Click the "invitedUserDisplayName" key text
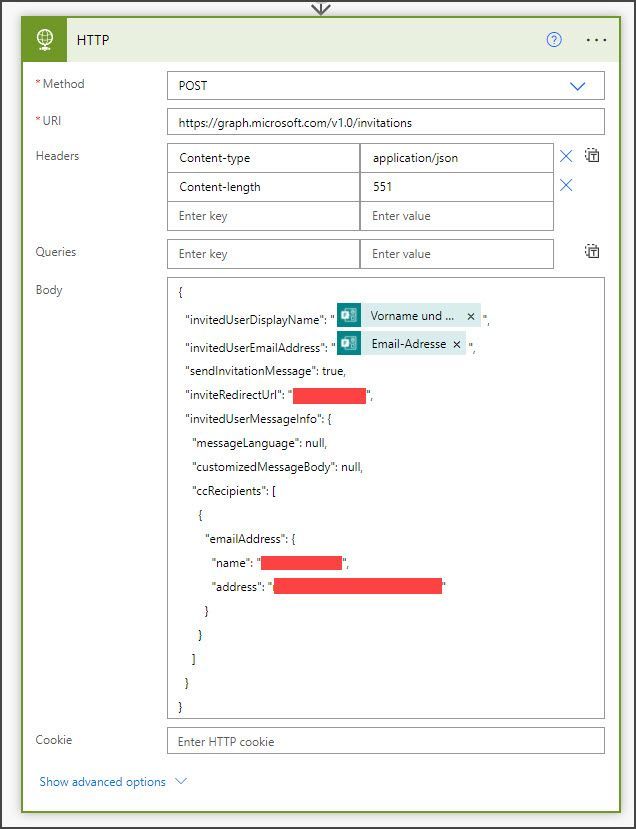This screenshot has height=829, width=636. tap(252, 320)
